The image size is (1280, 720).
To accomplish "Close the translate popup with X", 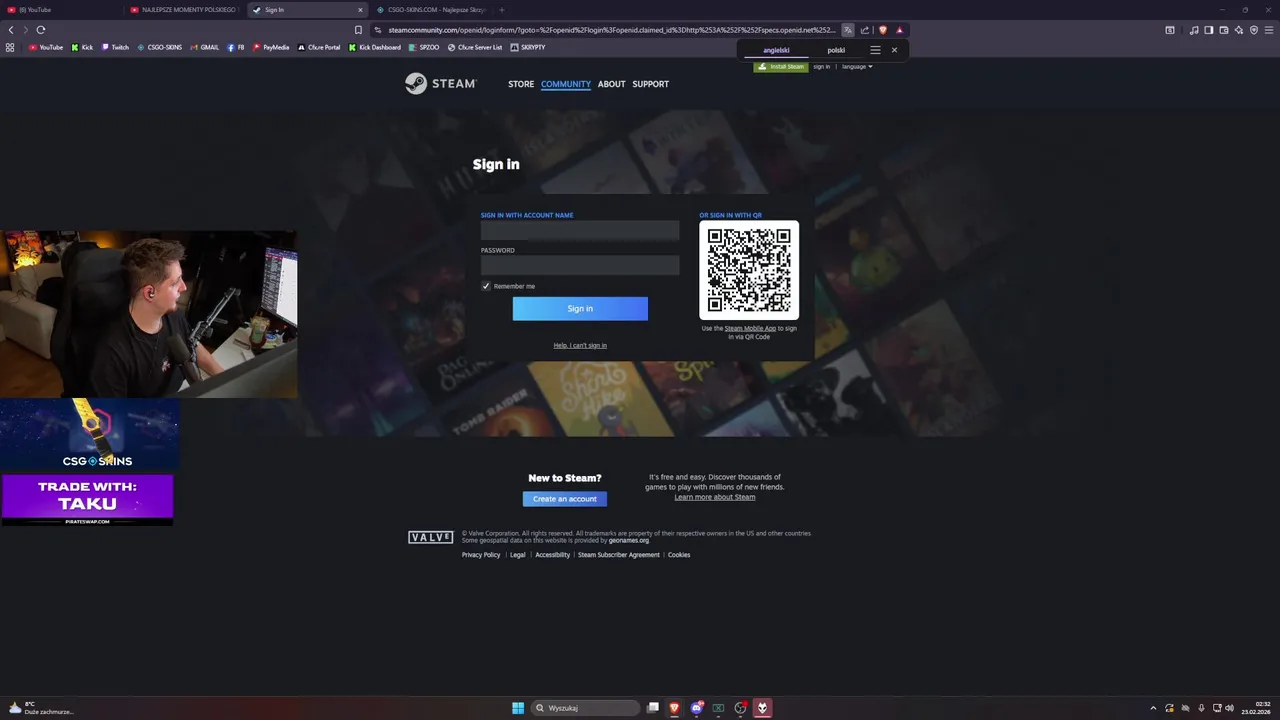I will pos(894,50).
